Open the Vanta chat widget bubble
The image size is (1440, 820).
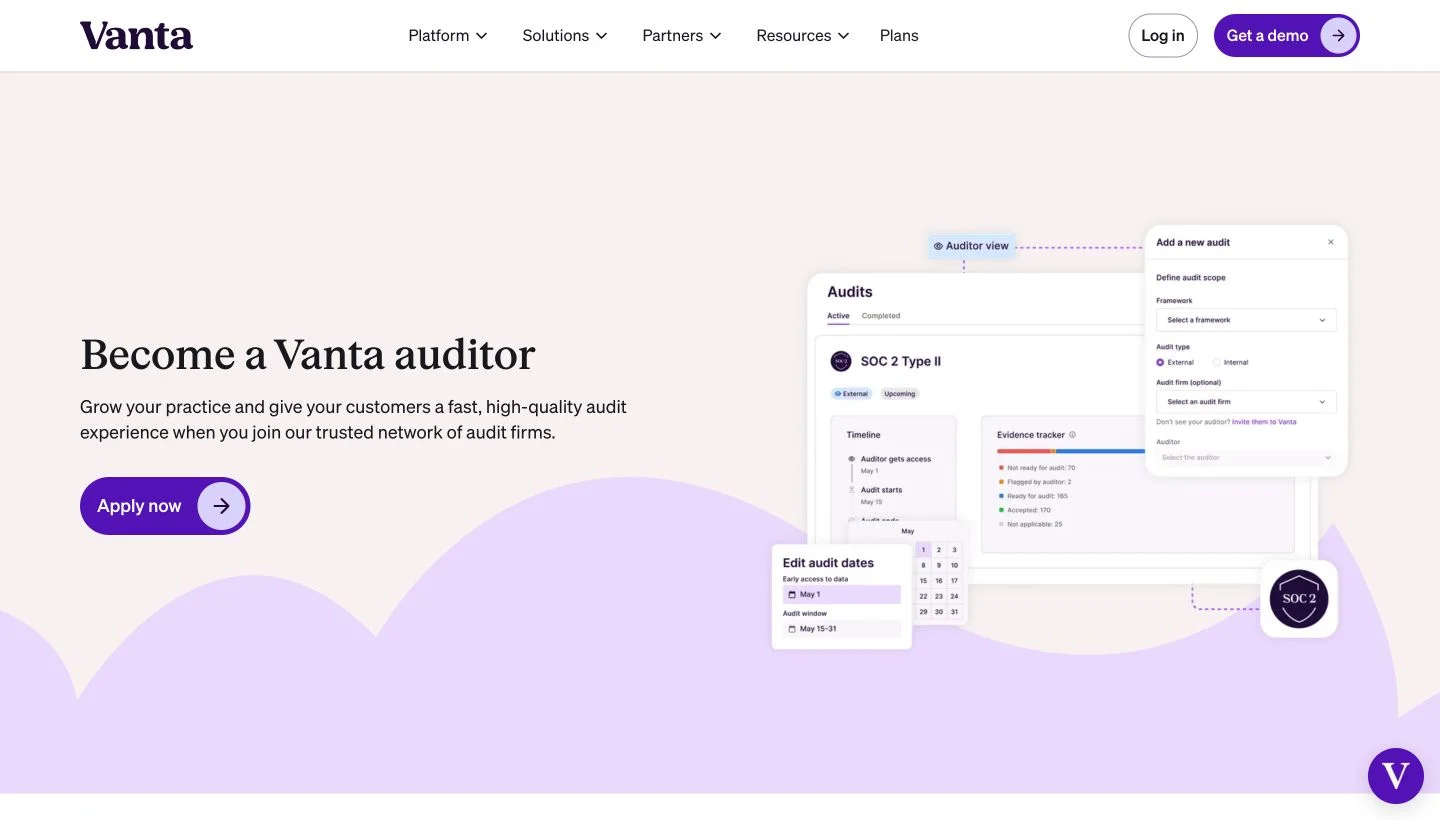point(1395,775)
